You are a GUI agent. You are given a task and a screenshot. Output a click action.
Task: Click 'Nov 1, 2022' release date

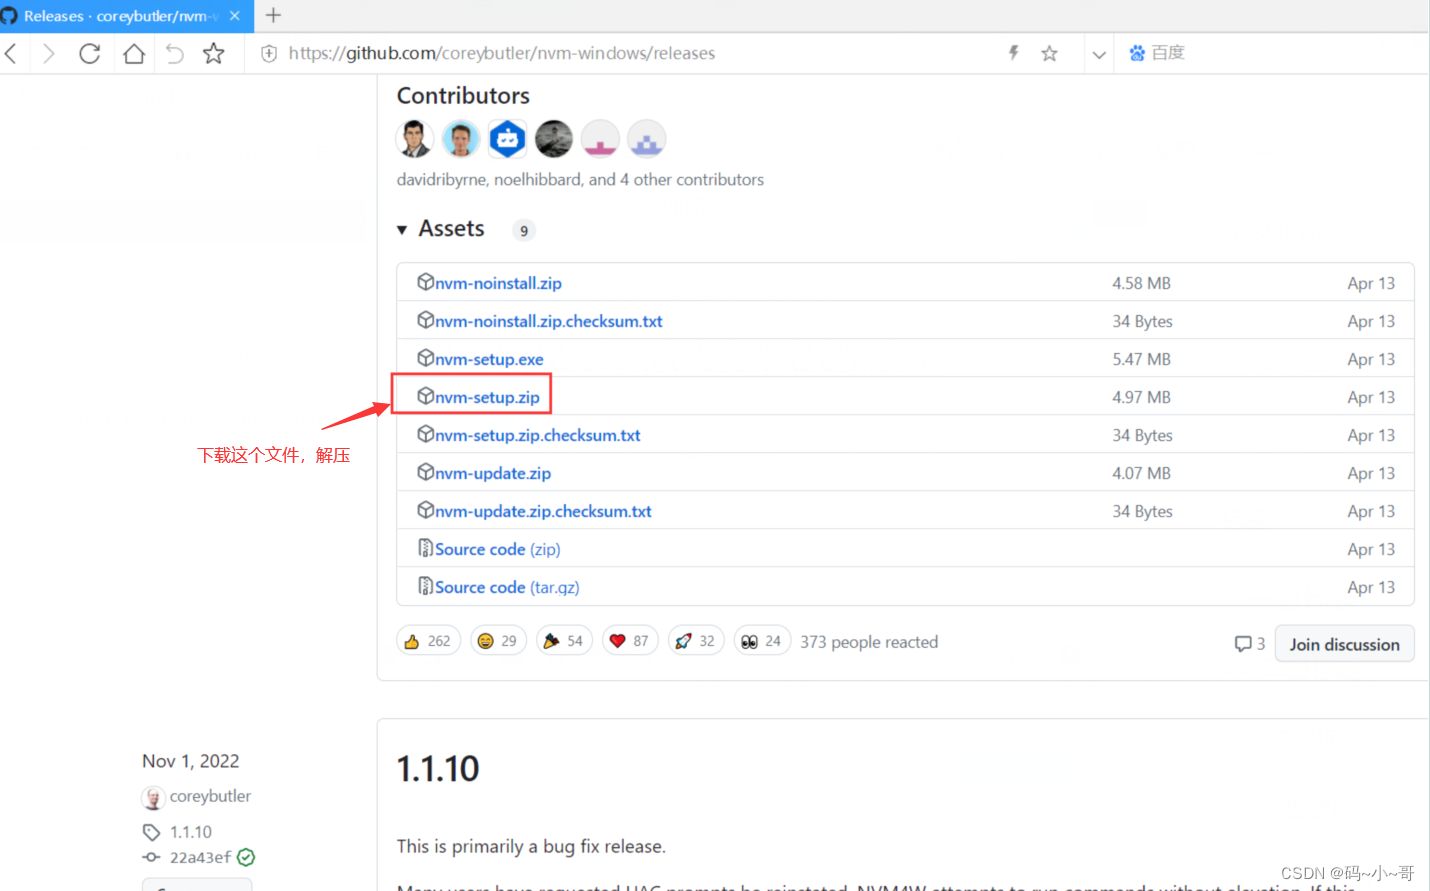pyautogui.click(x=191, y=761)
